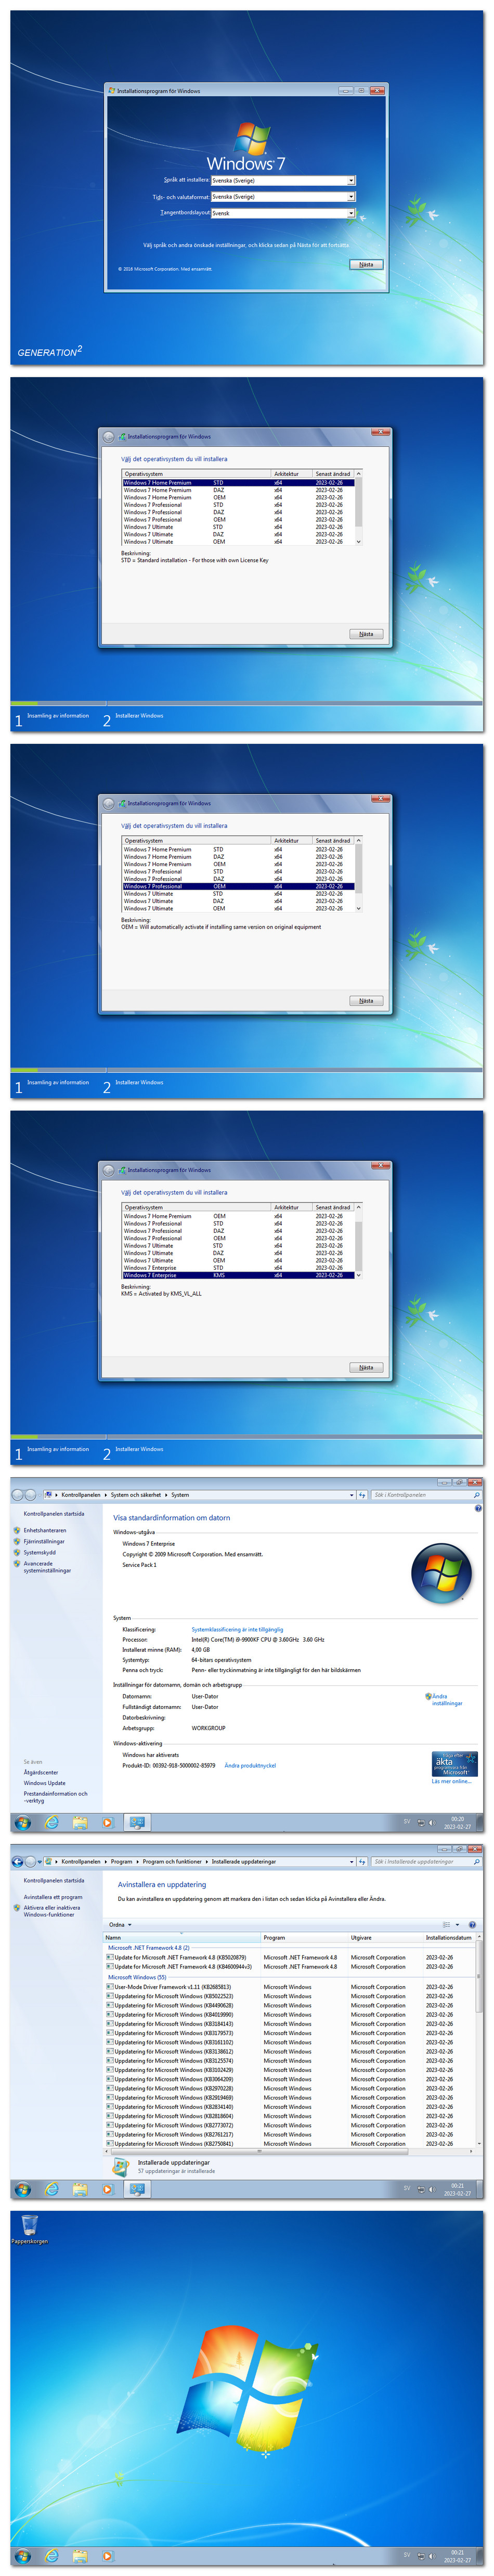Image resolution: width=494 pixels, height=2576 pixels.
Task: Click 'Läs mer online...' link
Action: (451, 1781)
